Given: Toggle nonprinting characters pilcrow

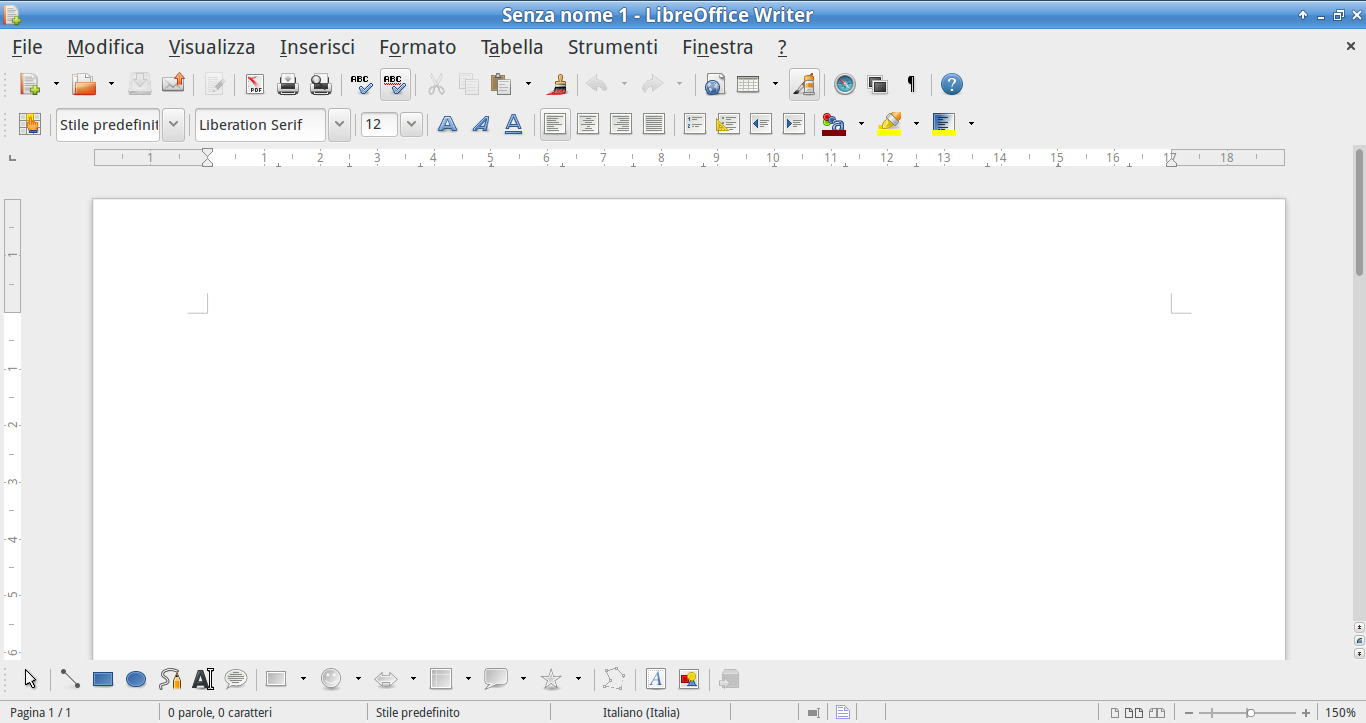Looking at the screenshot, I should click(x=911, y=85).
